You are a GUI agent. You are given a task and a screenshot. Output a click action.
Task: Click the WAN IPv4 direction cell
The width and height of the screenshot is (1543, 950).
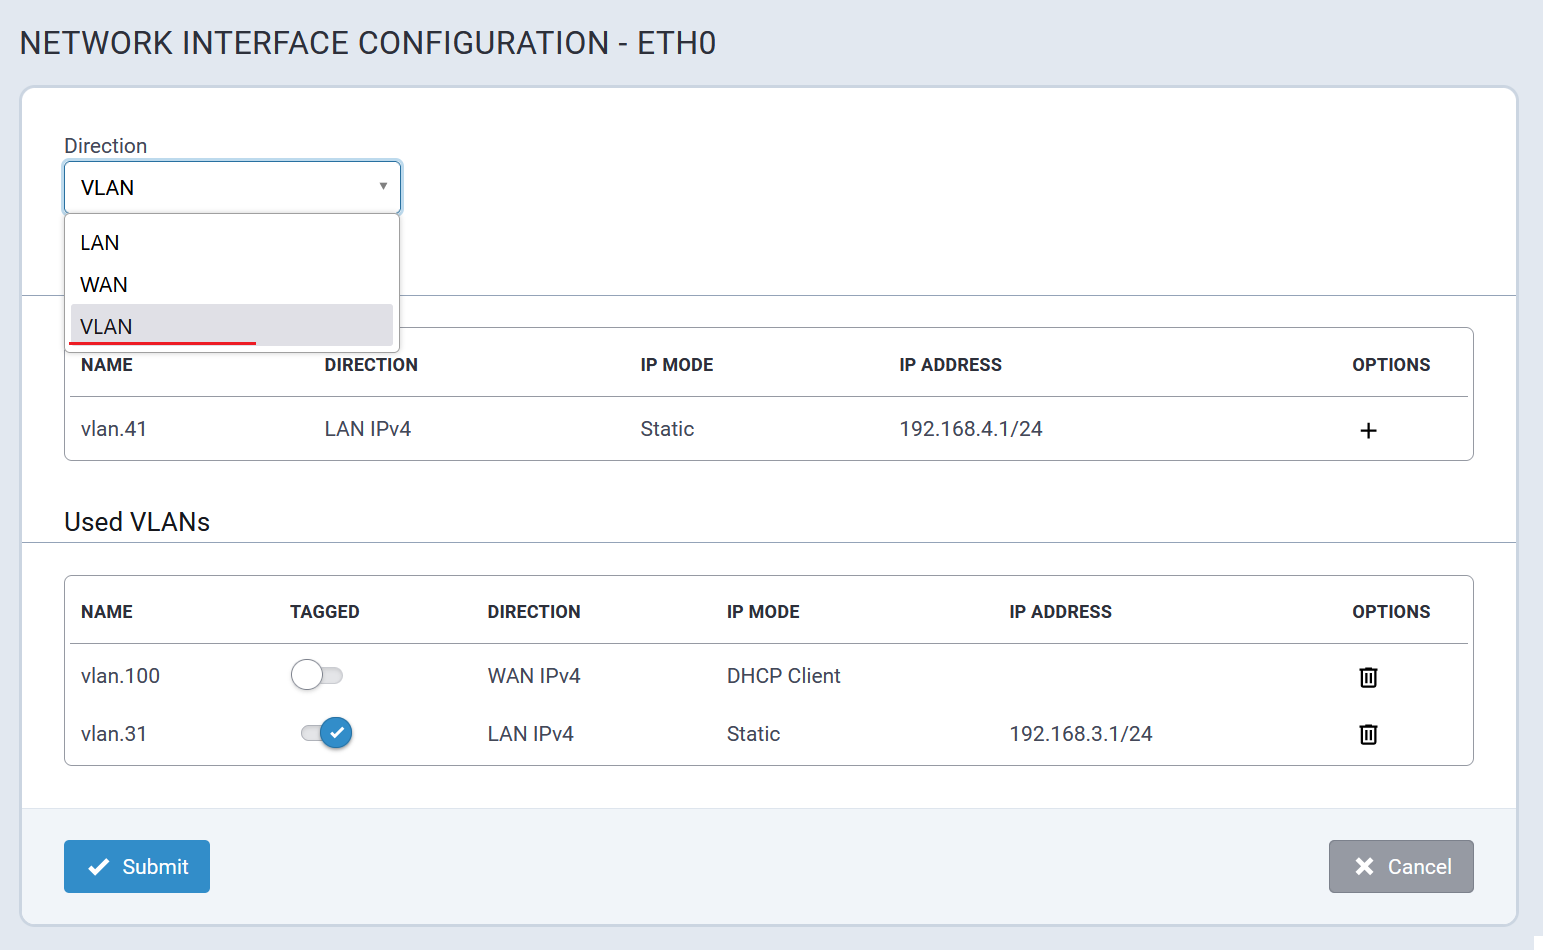[x=533, y=676]
